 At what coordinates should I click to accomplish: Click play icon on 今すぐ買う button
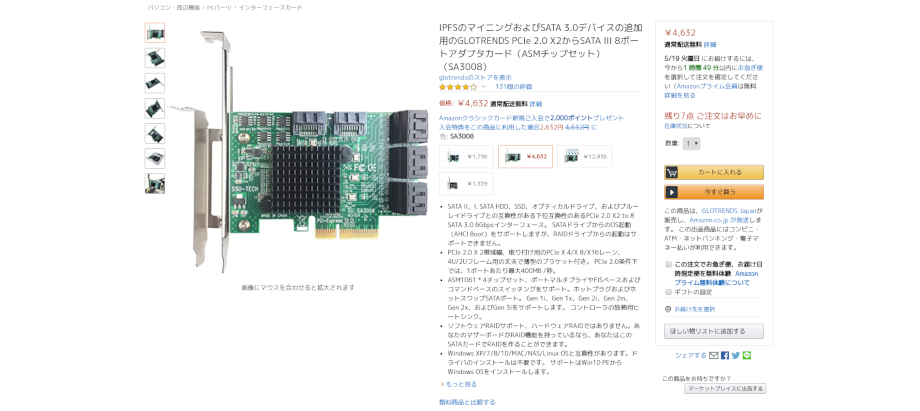[x=672, y=192]
